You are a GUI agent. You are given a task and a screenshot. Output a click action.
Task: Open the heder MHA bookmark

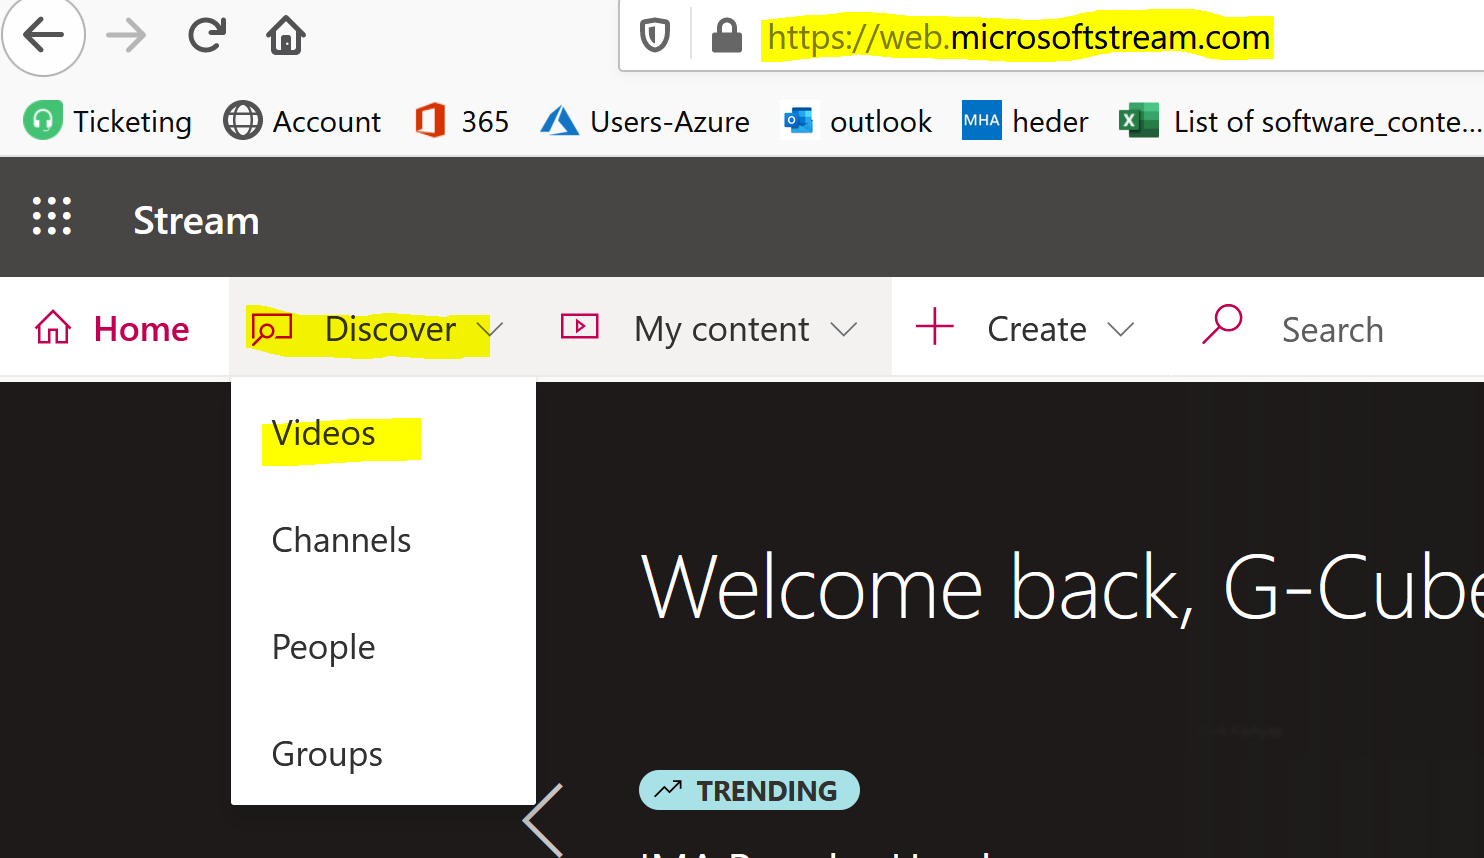(1025, 121)
